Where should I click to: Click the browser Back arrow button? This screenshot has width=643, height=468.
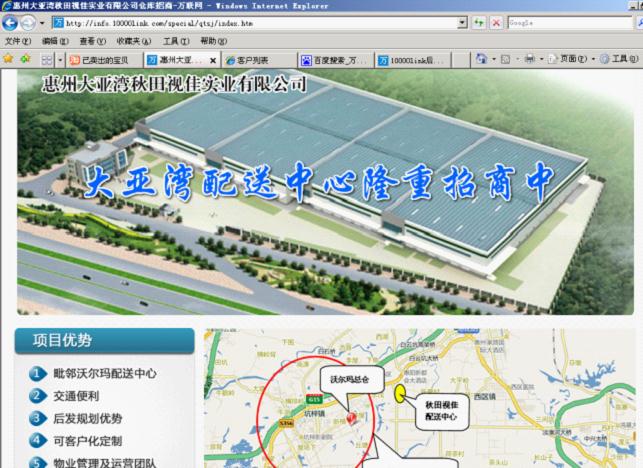pyautogui.click(x=10, y=23)
